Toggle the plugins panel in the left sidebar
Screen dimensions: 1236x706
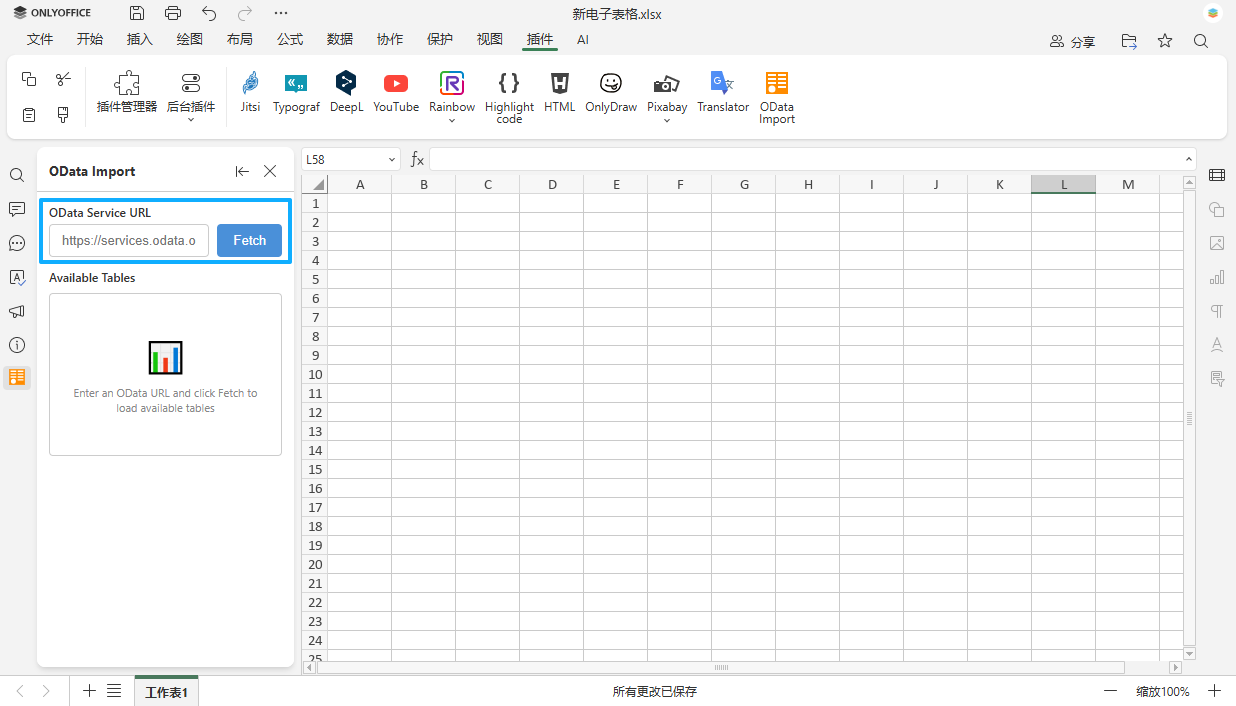17,378
